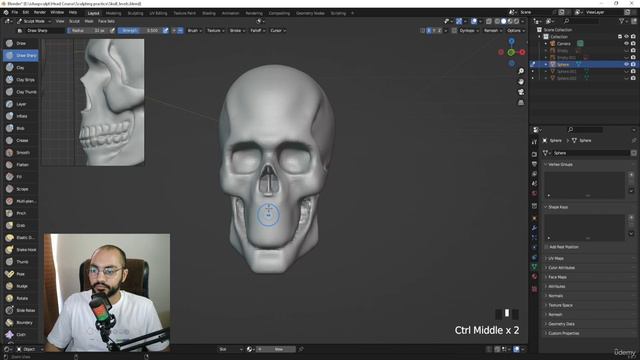Select the Pose brush tool
This screenshot has width=640, height=360.
point(20,274)
